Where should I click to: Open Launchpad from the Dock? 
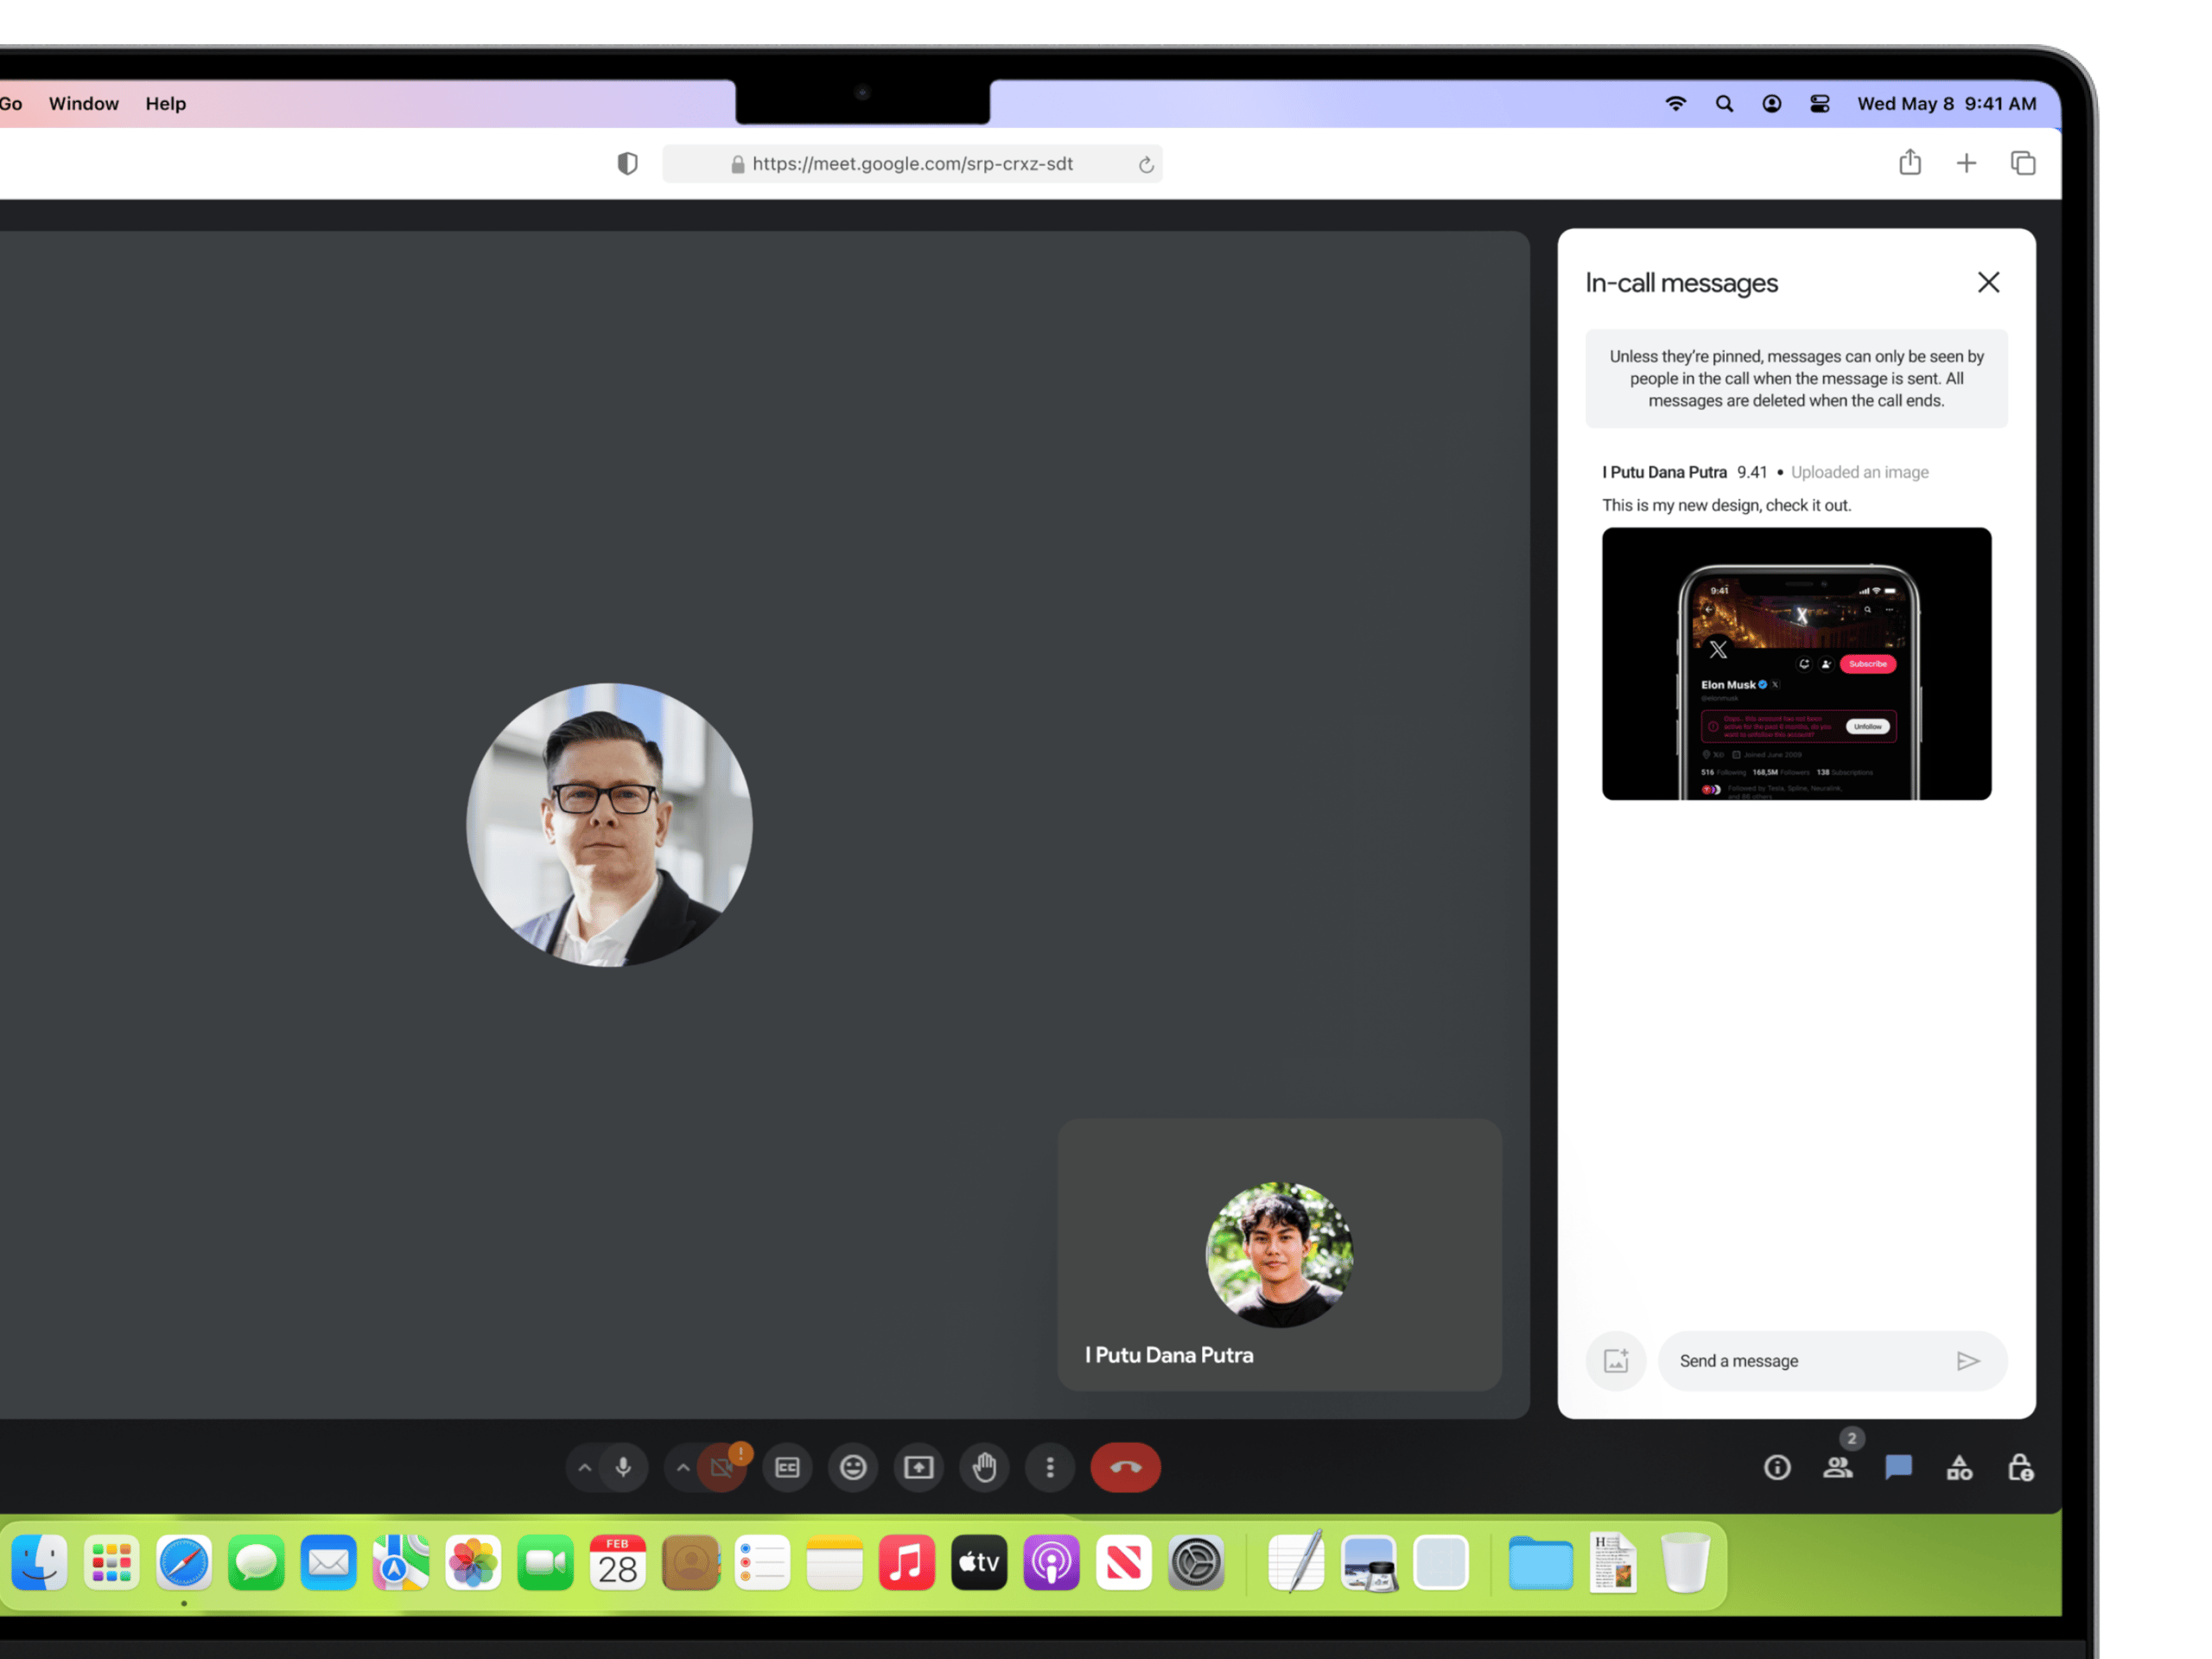tap(111, 1561)
